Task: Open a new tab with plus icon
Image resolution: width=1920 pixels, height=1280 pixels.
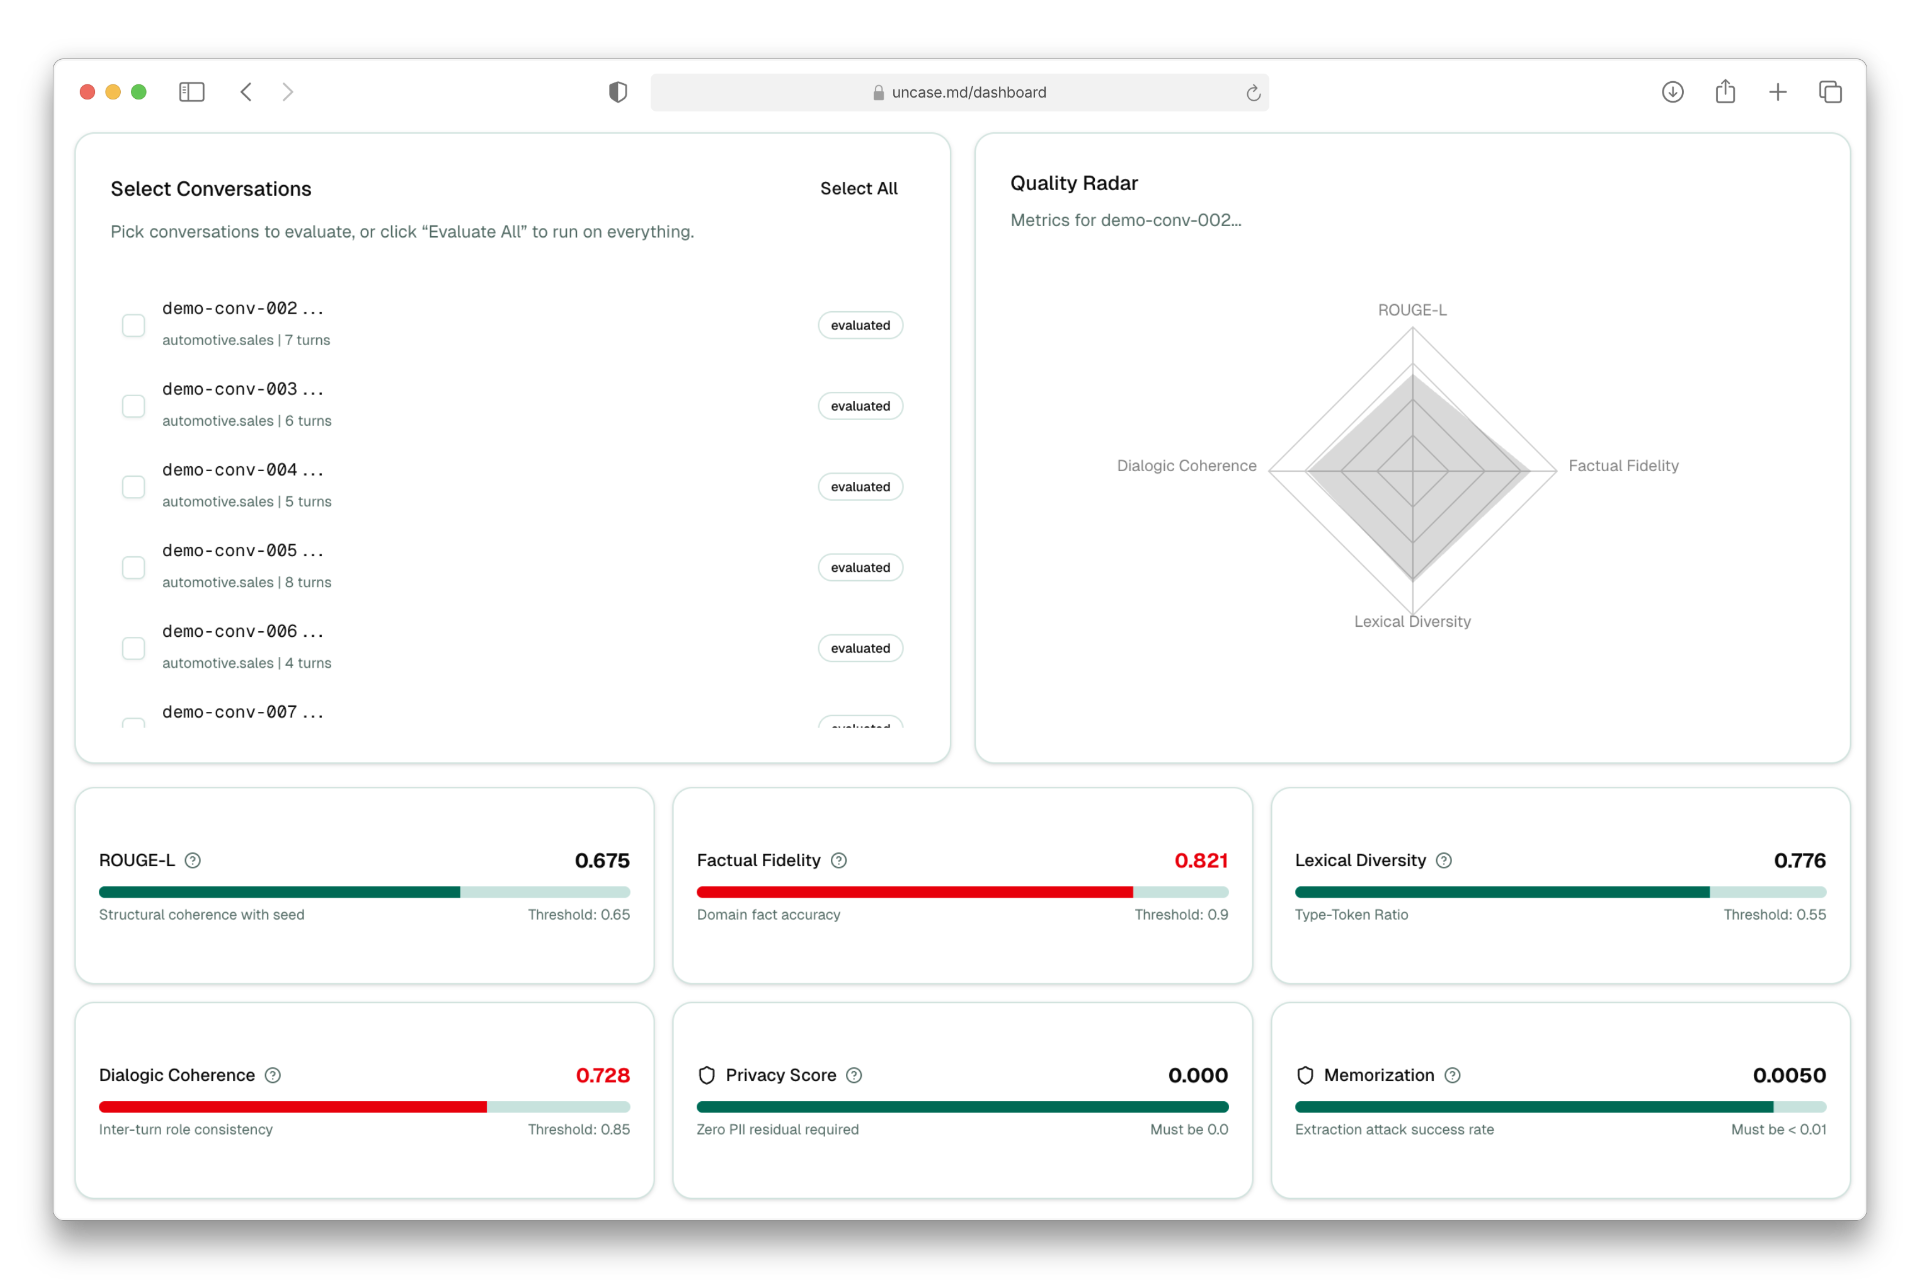Action: [1777, 92]
